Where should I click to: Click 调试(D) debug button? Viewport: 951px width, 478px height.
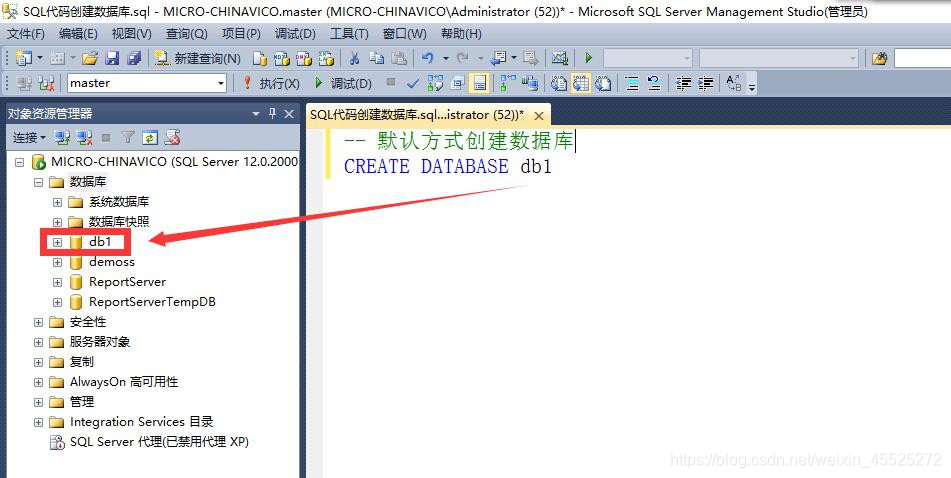click(x=343, y=83)
